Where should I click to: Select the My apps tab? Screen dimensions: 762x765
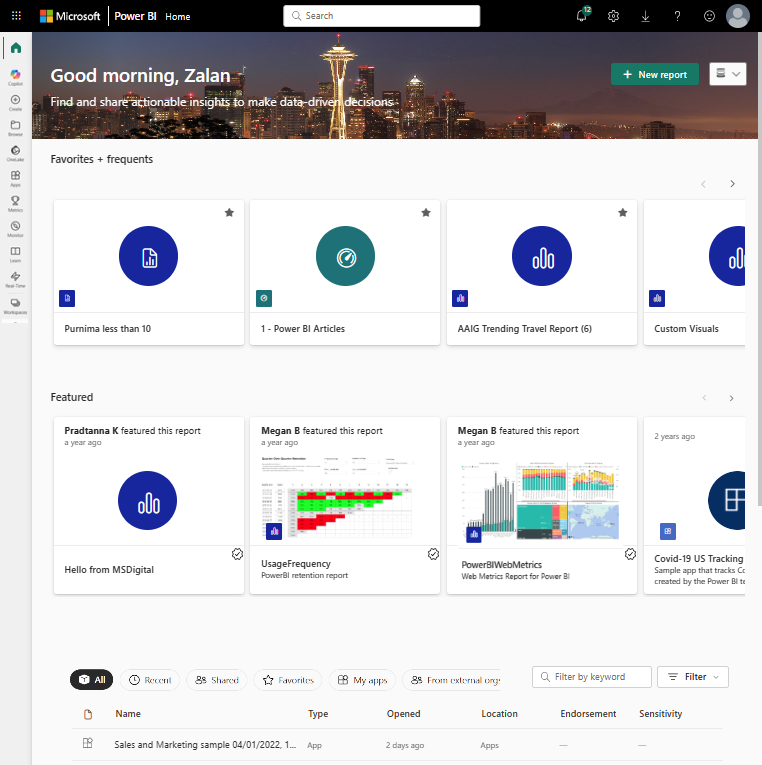click(364, 680)
